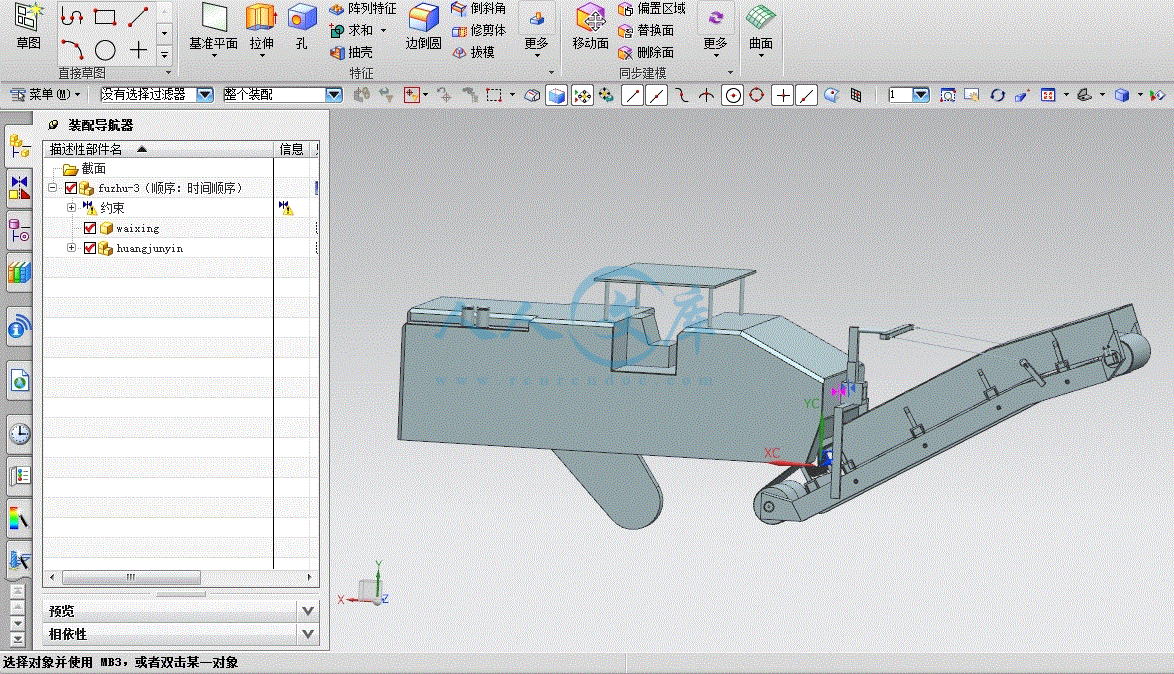Collapse the fuzhu-3 tree node
The width and height of the screenshot is (1174, 674).
tap(52, 187)
